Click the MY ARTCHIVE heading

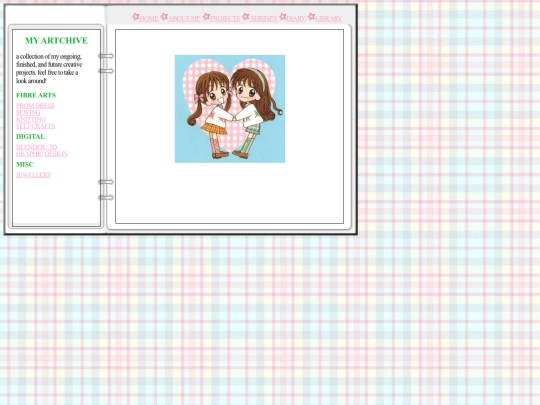pos(56,40)
